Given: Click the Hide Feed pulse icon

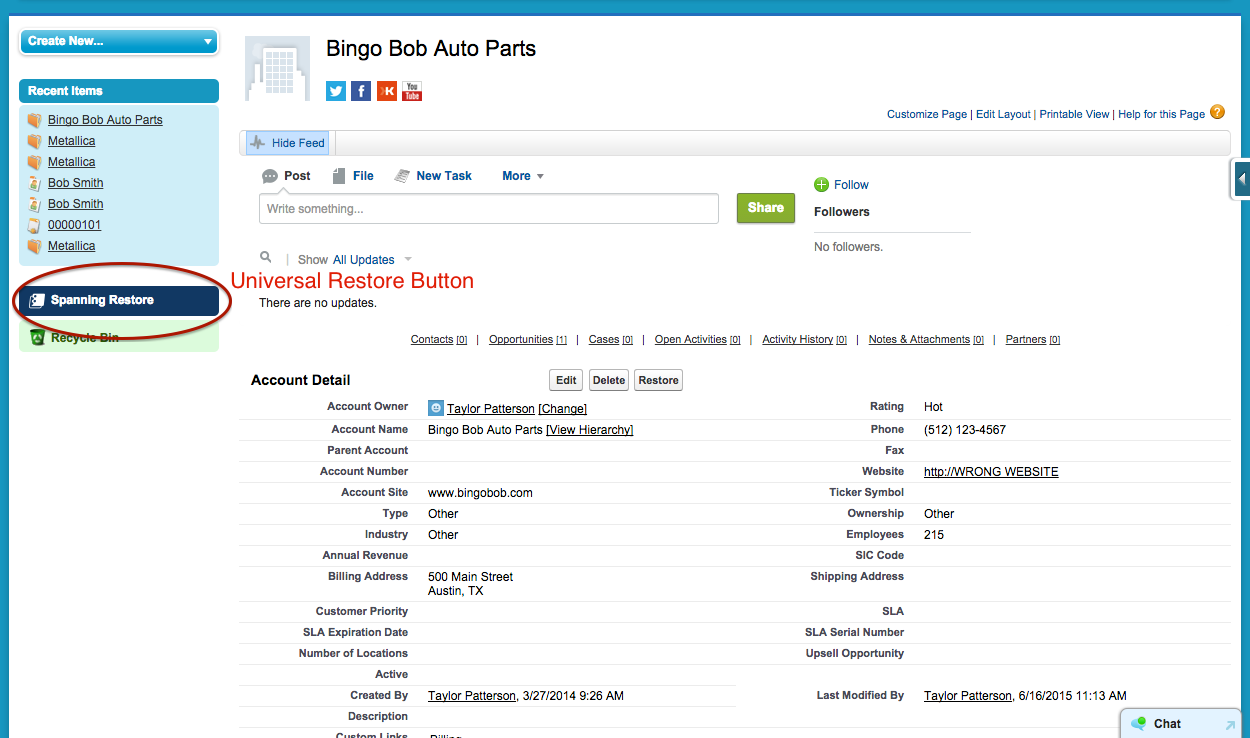Looking at the screenshot, I should tap(257, 143).
